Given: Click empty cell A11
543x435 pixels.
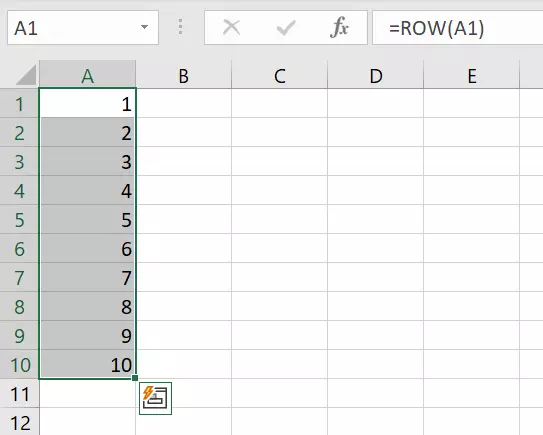Looking at the screenshot, I should [88, 393].
